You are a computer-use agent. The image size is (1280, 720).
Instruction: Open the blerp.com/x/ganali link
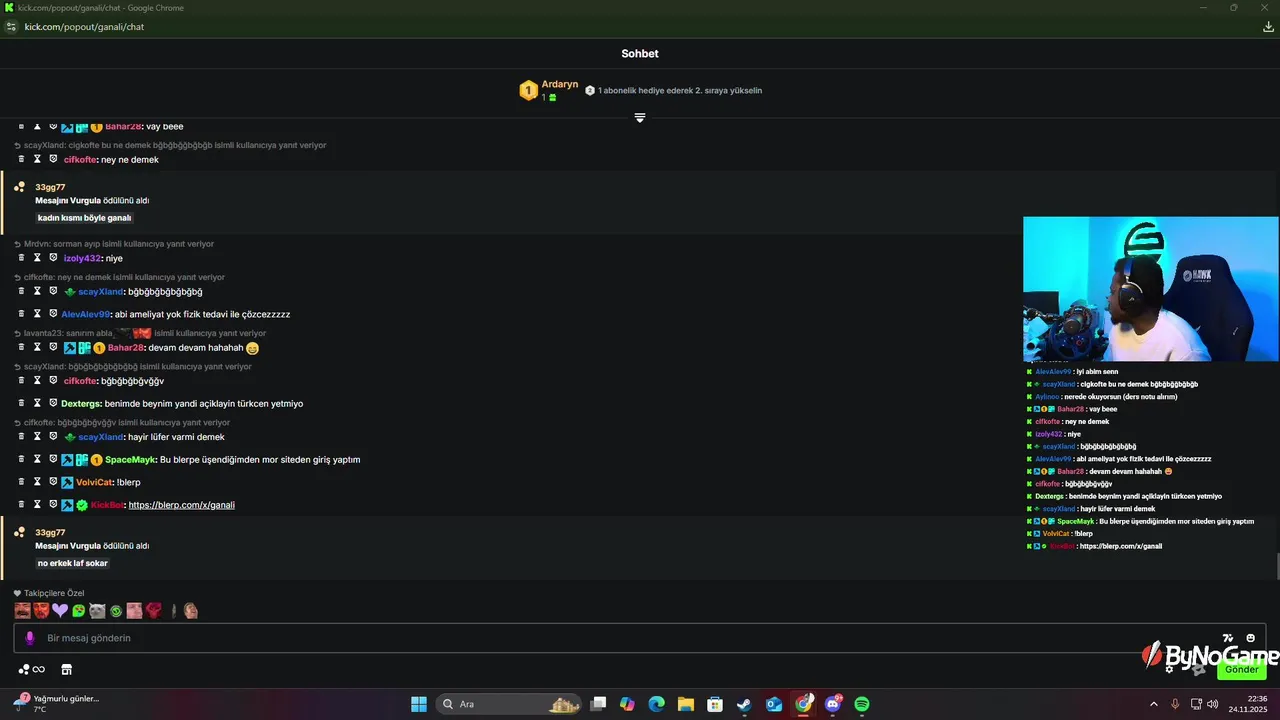(181, 505)
